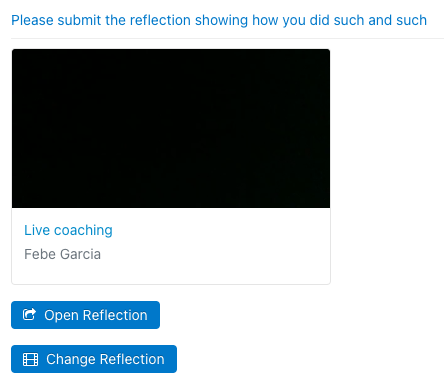Viewport: 444px width, 380px height.
Task: Click the 'Change Reflection' button label text
Action: [105, 359]
